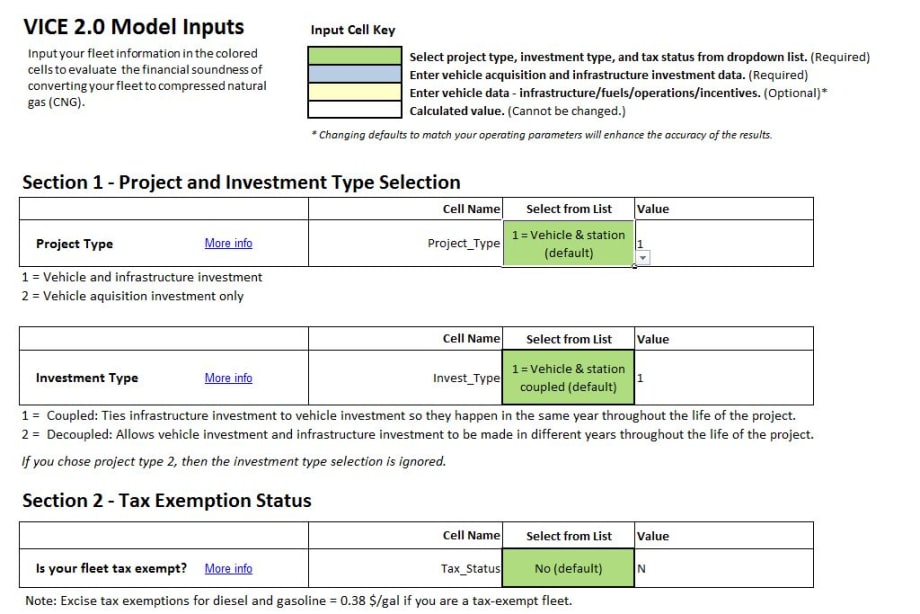Click the 'VICE 2.0 Model Inputs' title

pyautogui.click(x=133, y=27)
